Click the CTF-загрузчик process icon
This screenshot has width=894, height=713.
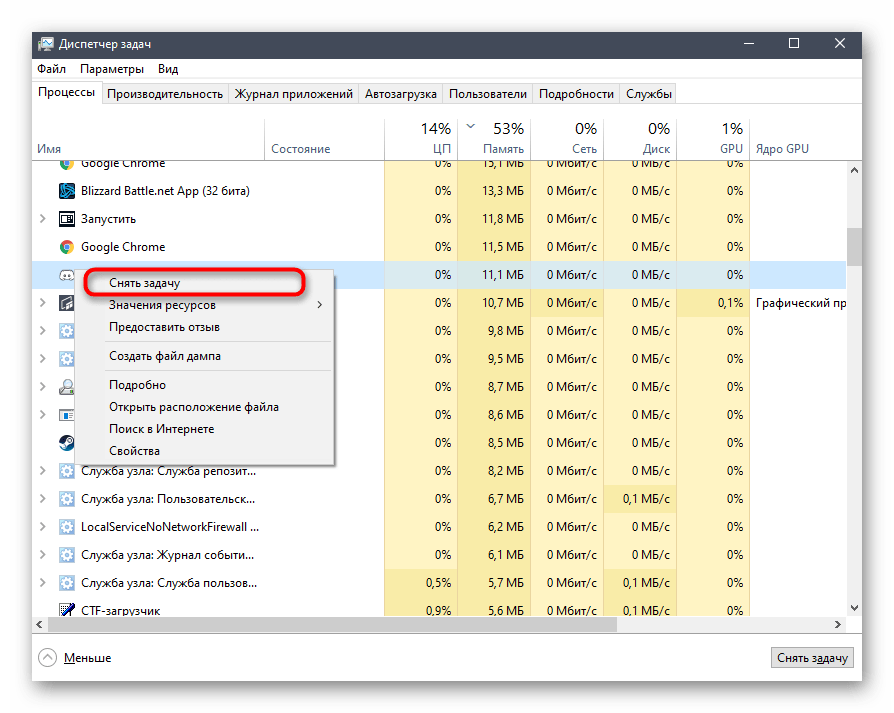(x=67, y=610)
